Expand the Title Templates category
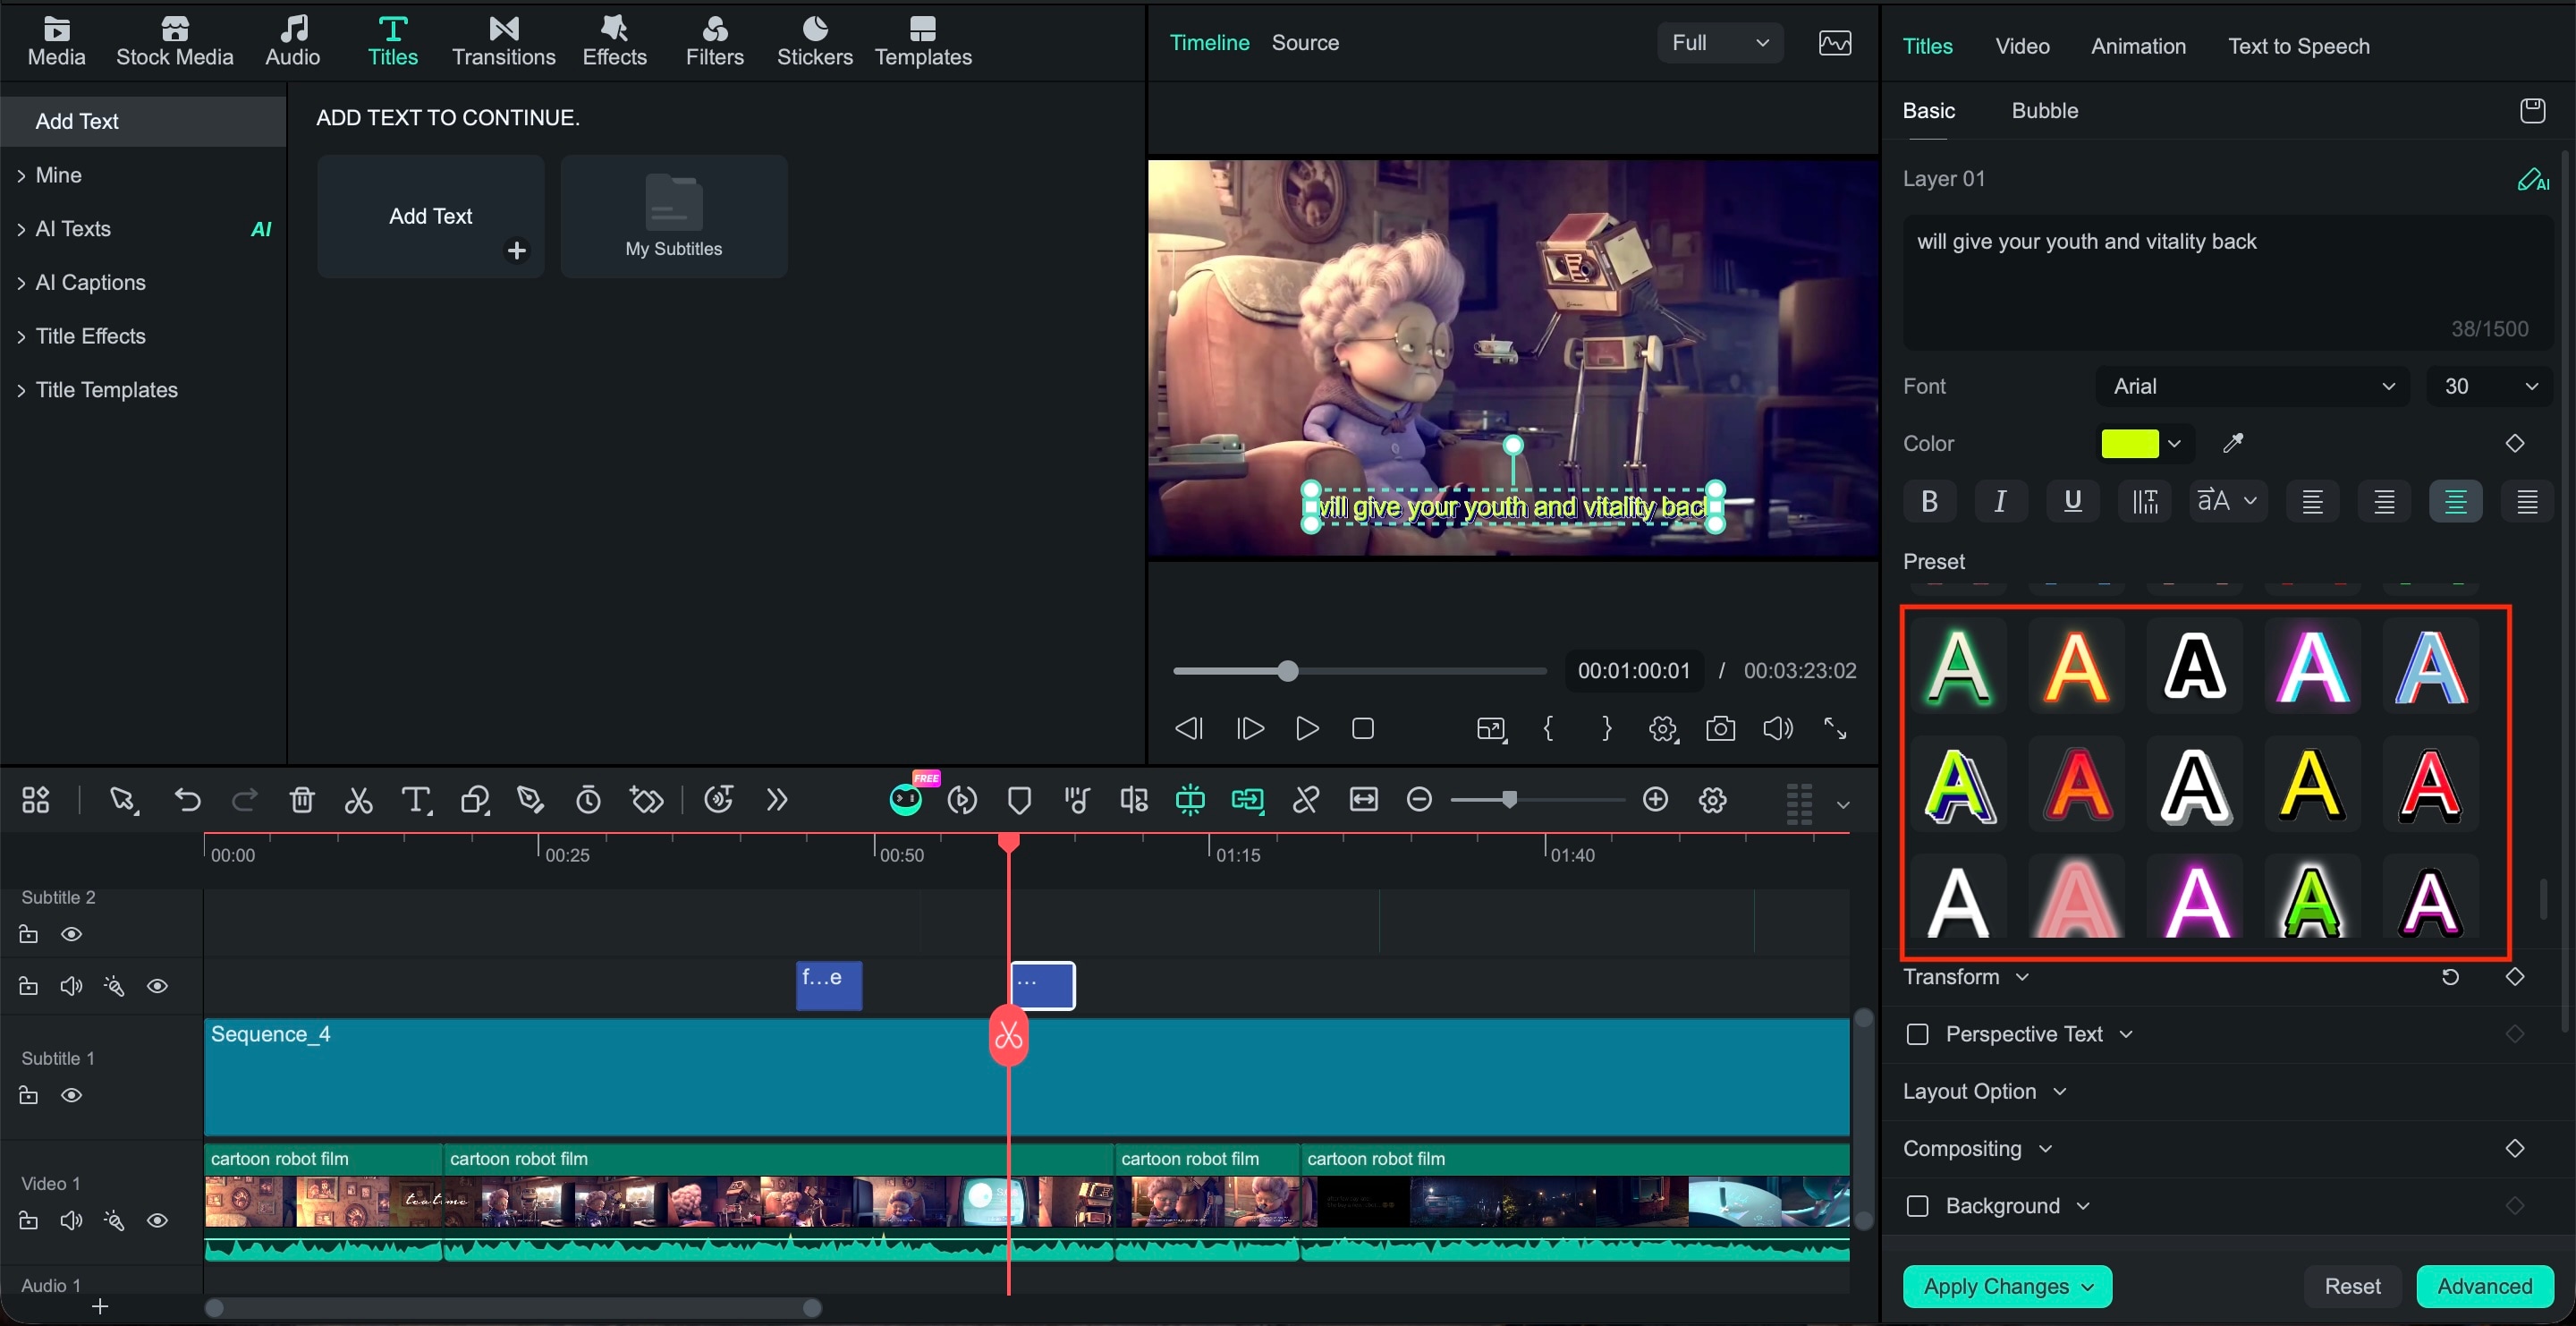Screen dimensions: 2576x1326 coord(107,390)
